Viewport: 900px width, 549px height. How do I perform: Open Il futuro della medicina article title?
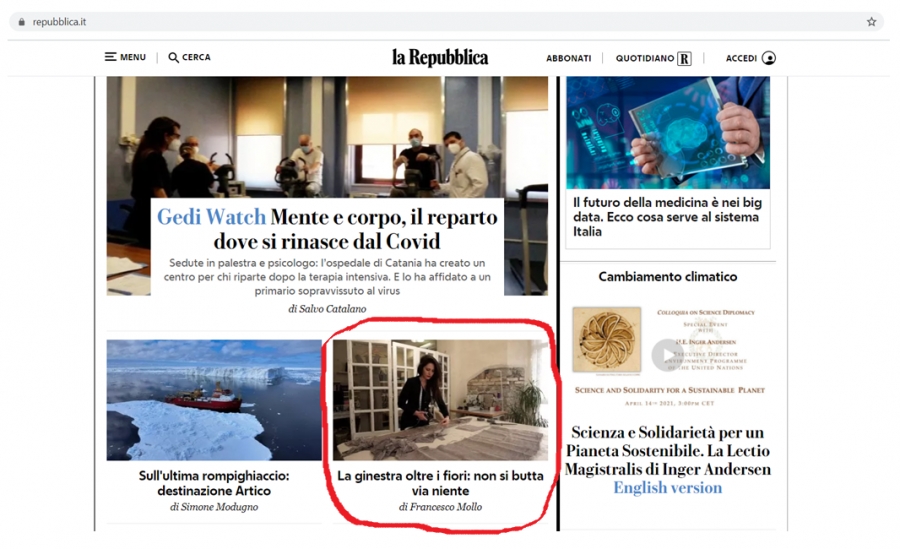[667, 217]
